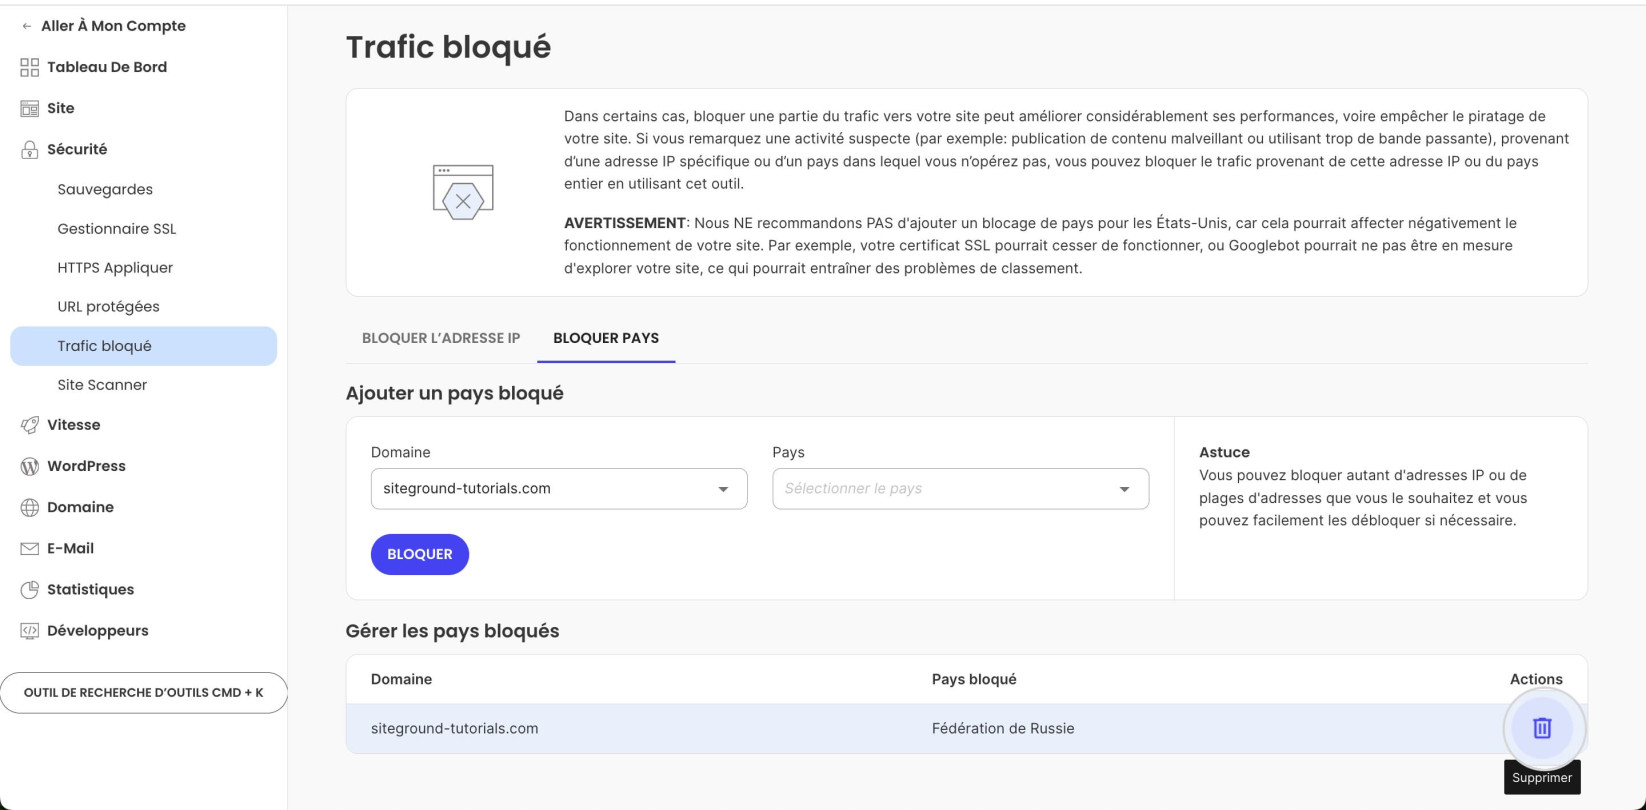Click the Aller À Mon Compte link
This screenshot has width=1646, height=810.
click(x=113, y=26)
